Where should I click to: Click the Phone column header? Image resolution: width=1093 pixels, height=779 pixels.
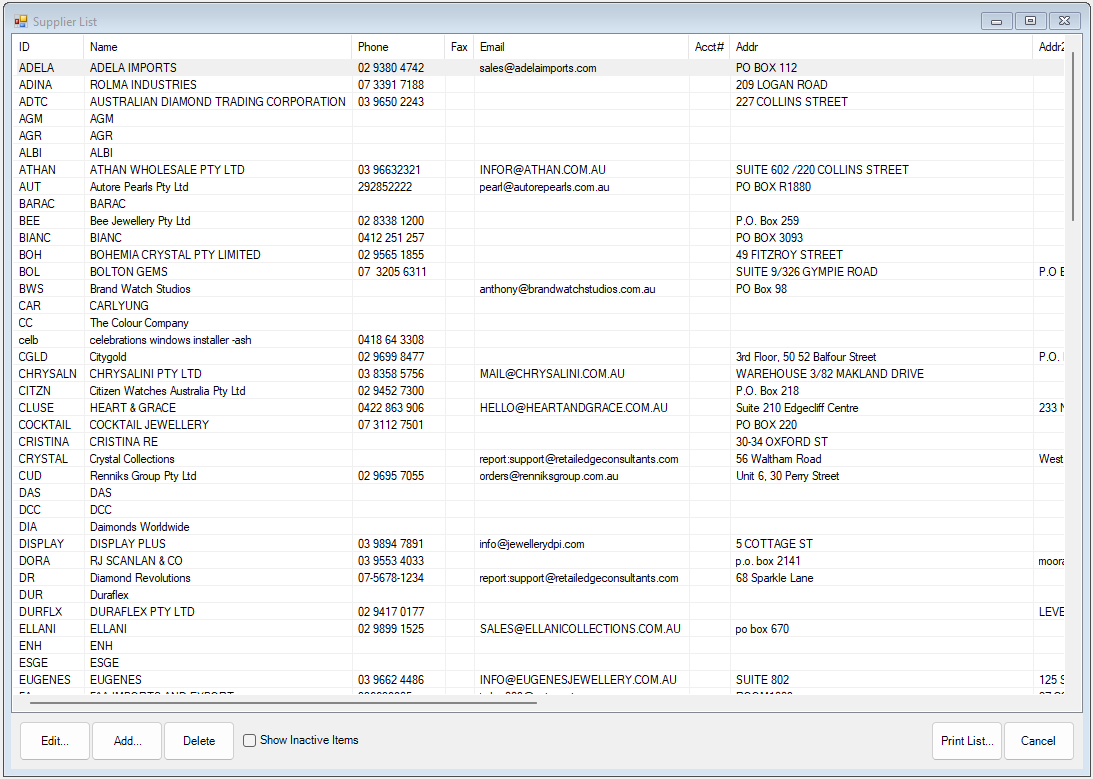click(398, 47)
